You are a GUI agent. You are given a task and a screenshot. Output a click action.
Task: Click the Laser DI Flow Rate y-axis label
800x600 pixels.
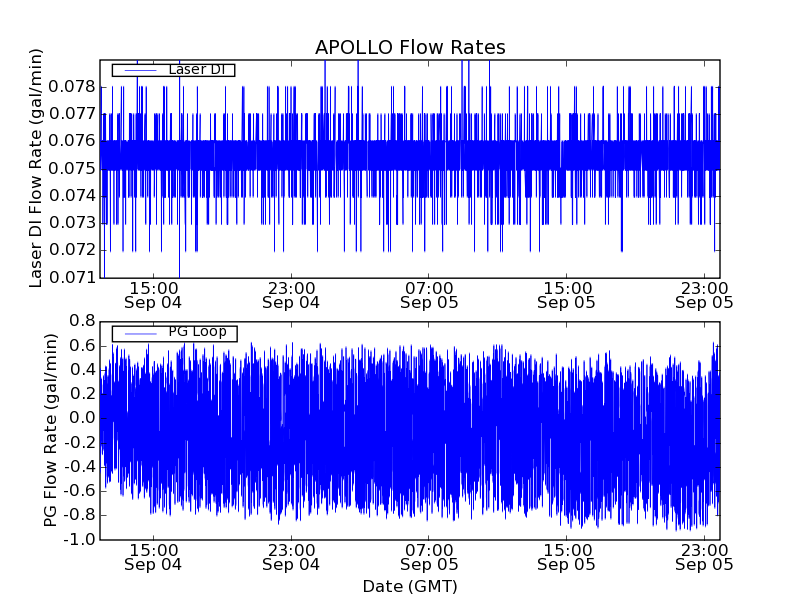coord(37,168)
